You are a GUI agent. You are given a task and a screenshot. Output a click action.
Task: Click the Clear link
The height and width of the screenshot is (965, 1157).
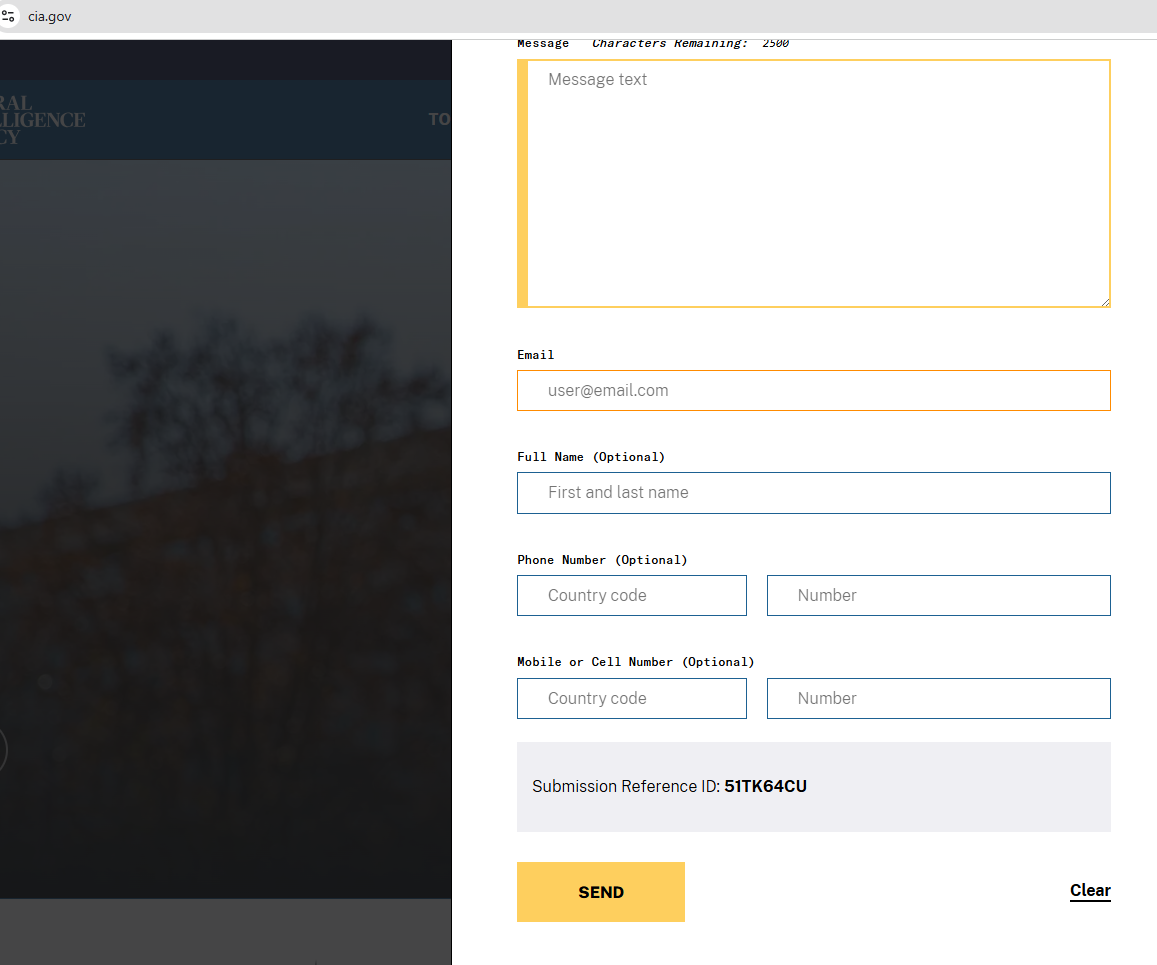pos(1090,890)
